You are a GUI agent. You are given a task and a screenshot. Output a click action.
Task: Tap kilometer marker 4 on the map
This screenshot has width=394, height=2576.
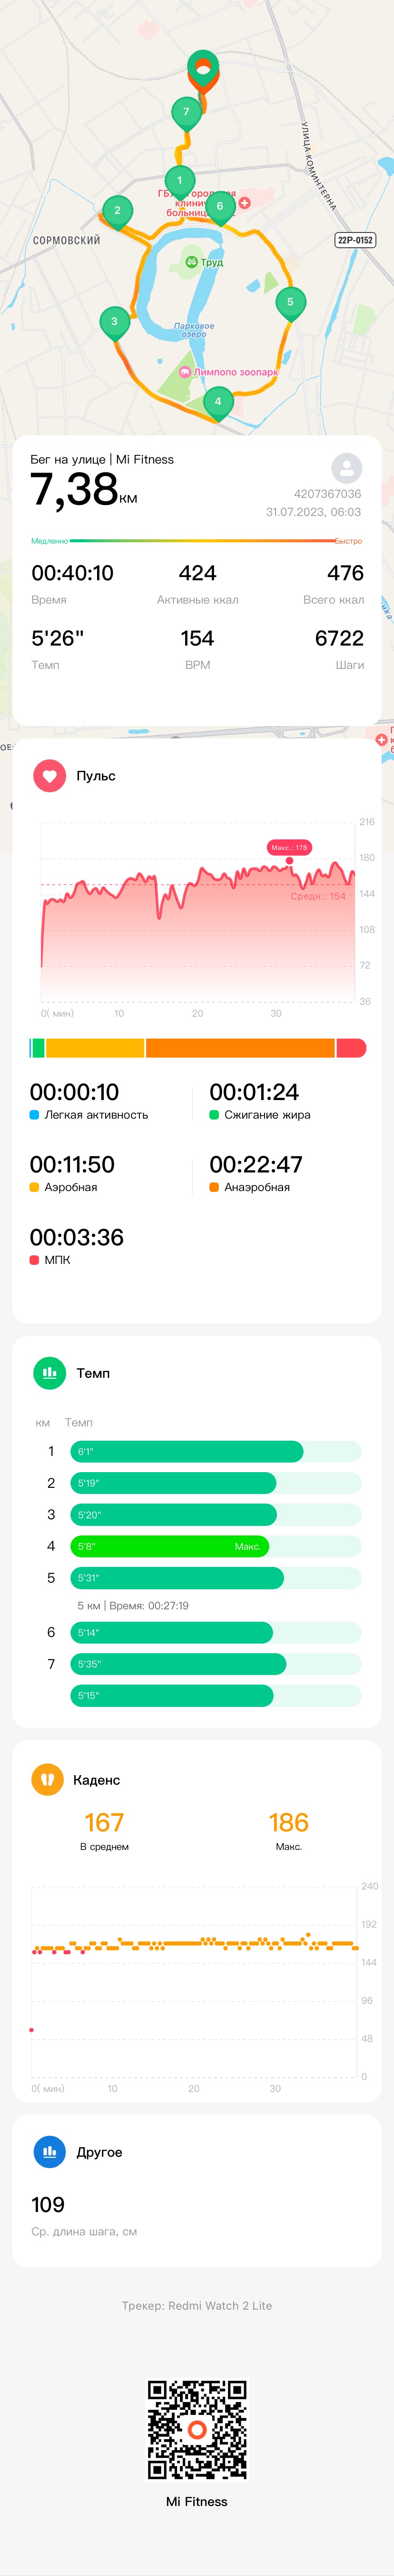click(218, 403)
